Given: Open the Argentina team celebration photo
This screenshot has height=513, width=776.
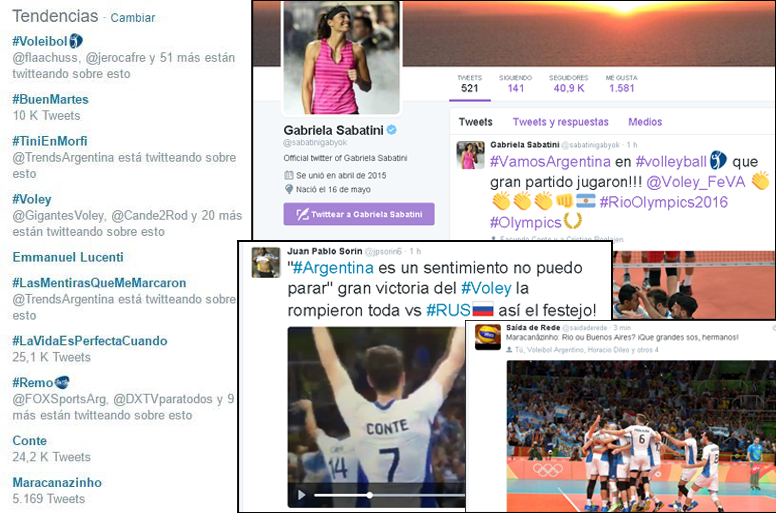Looking at the screenshot, I should [641, 436].
